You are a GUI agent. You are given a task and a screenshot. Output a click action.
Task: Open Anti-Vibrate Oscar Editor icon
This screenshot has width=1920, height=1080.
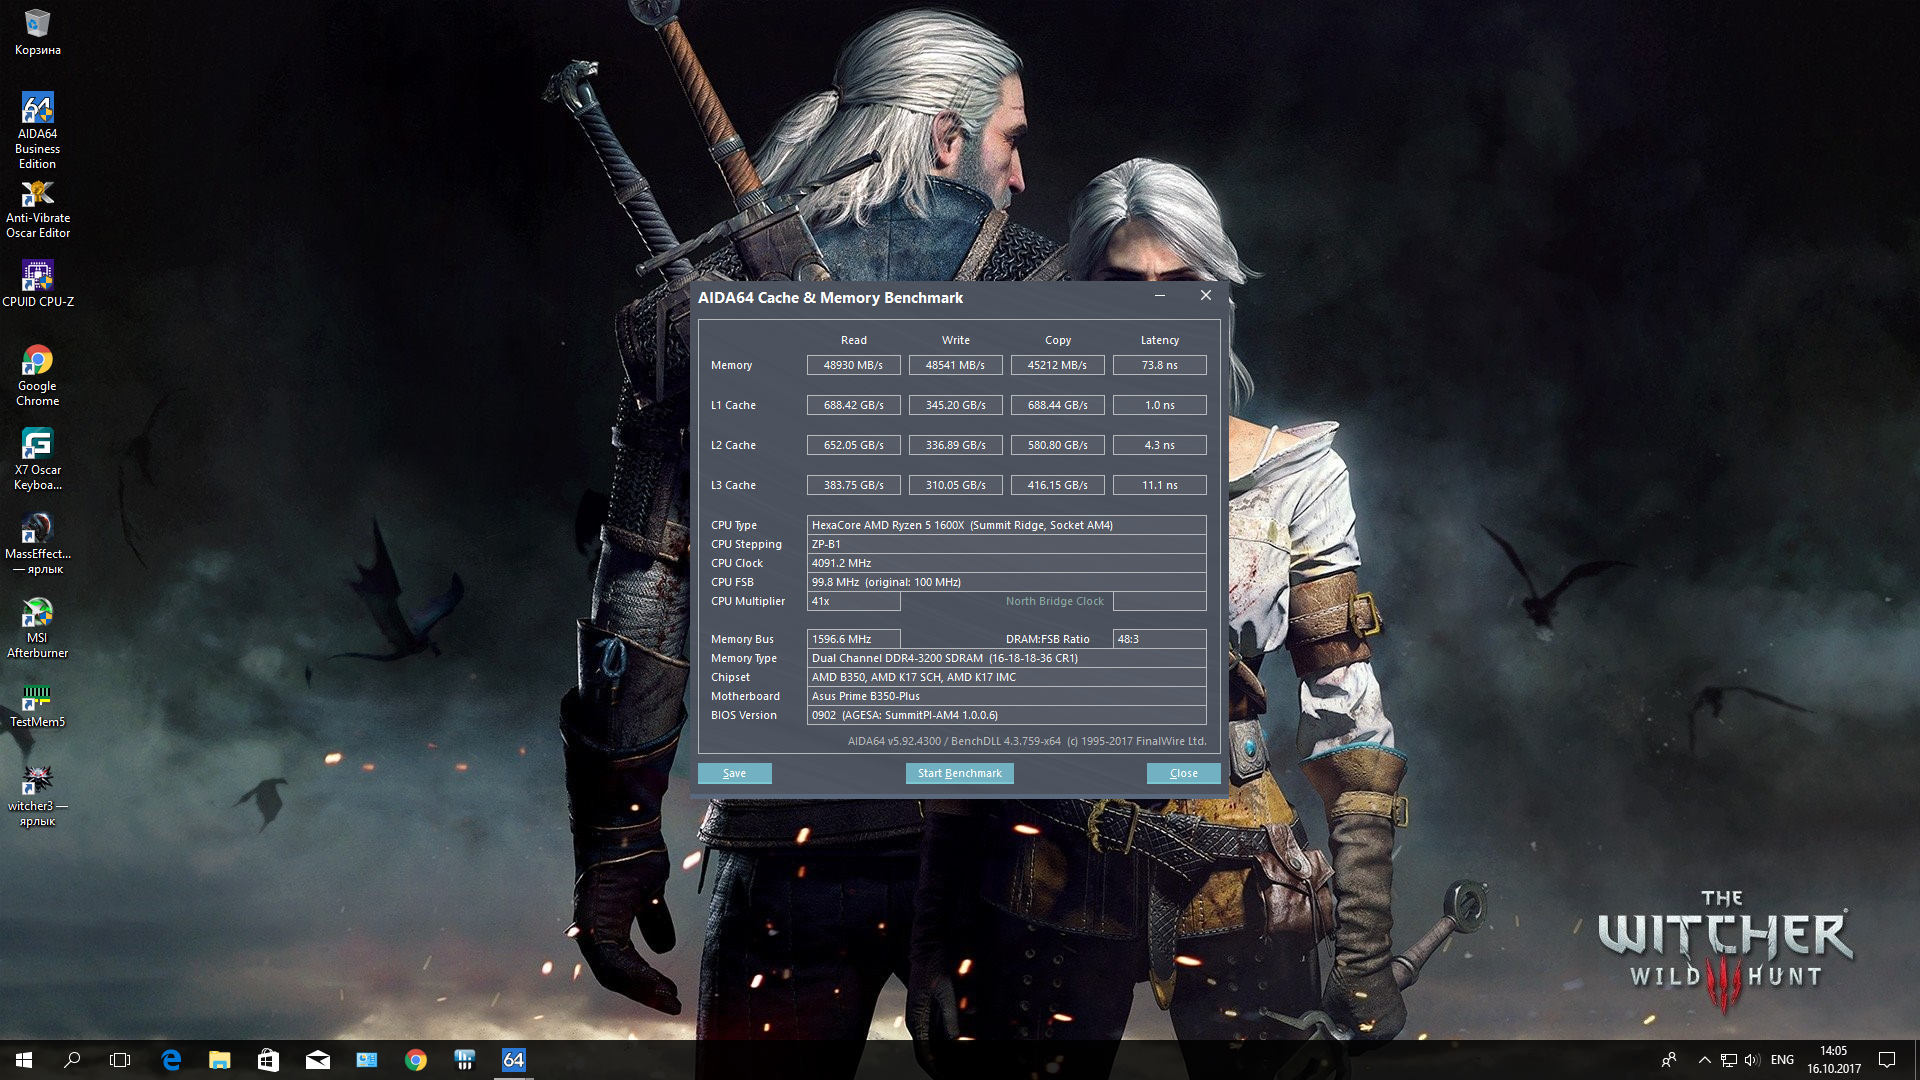point(37,194)
